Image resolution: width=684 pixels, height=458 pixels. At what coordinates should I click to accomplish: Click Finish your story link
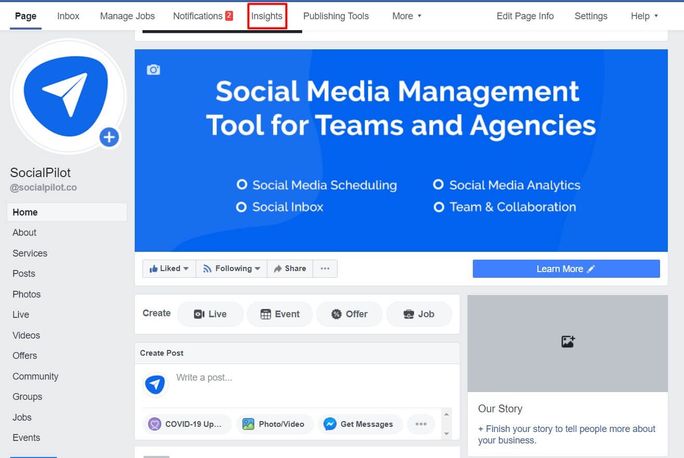click(567, 434)
